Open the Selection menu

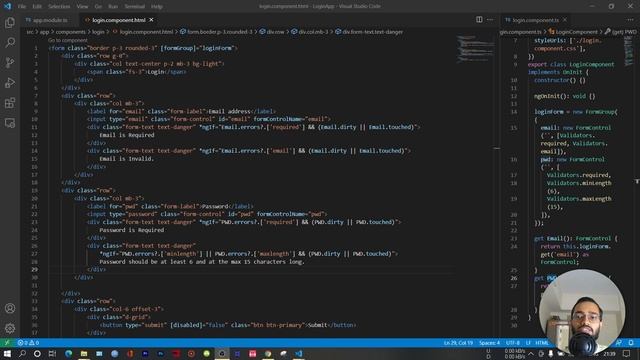[59, 7]
